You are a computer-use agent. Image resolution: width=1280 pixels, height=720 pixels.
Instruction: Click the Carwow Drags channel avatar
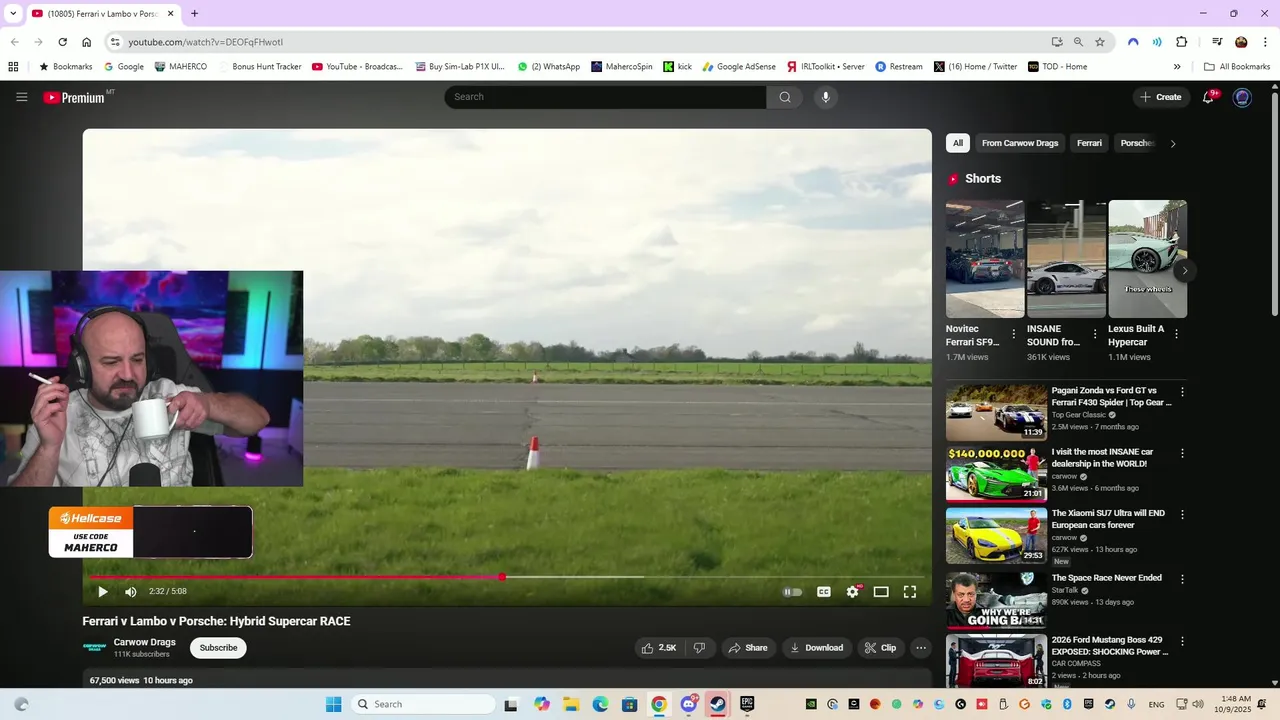click(x=95, y=647)
